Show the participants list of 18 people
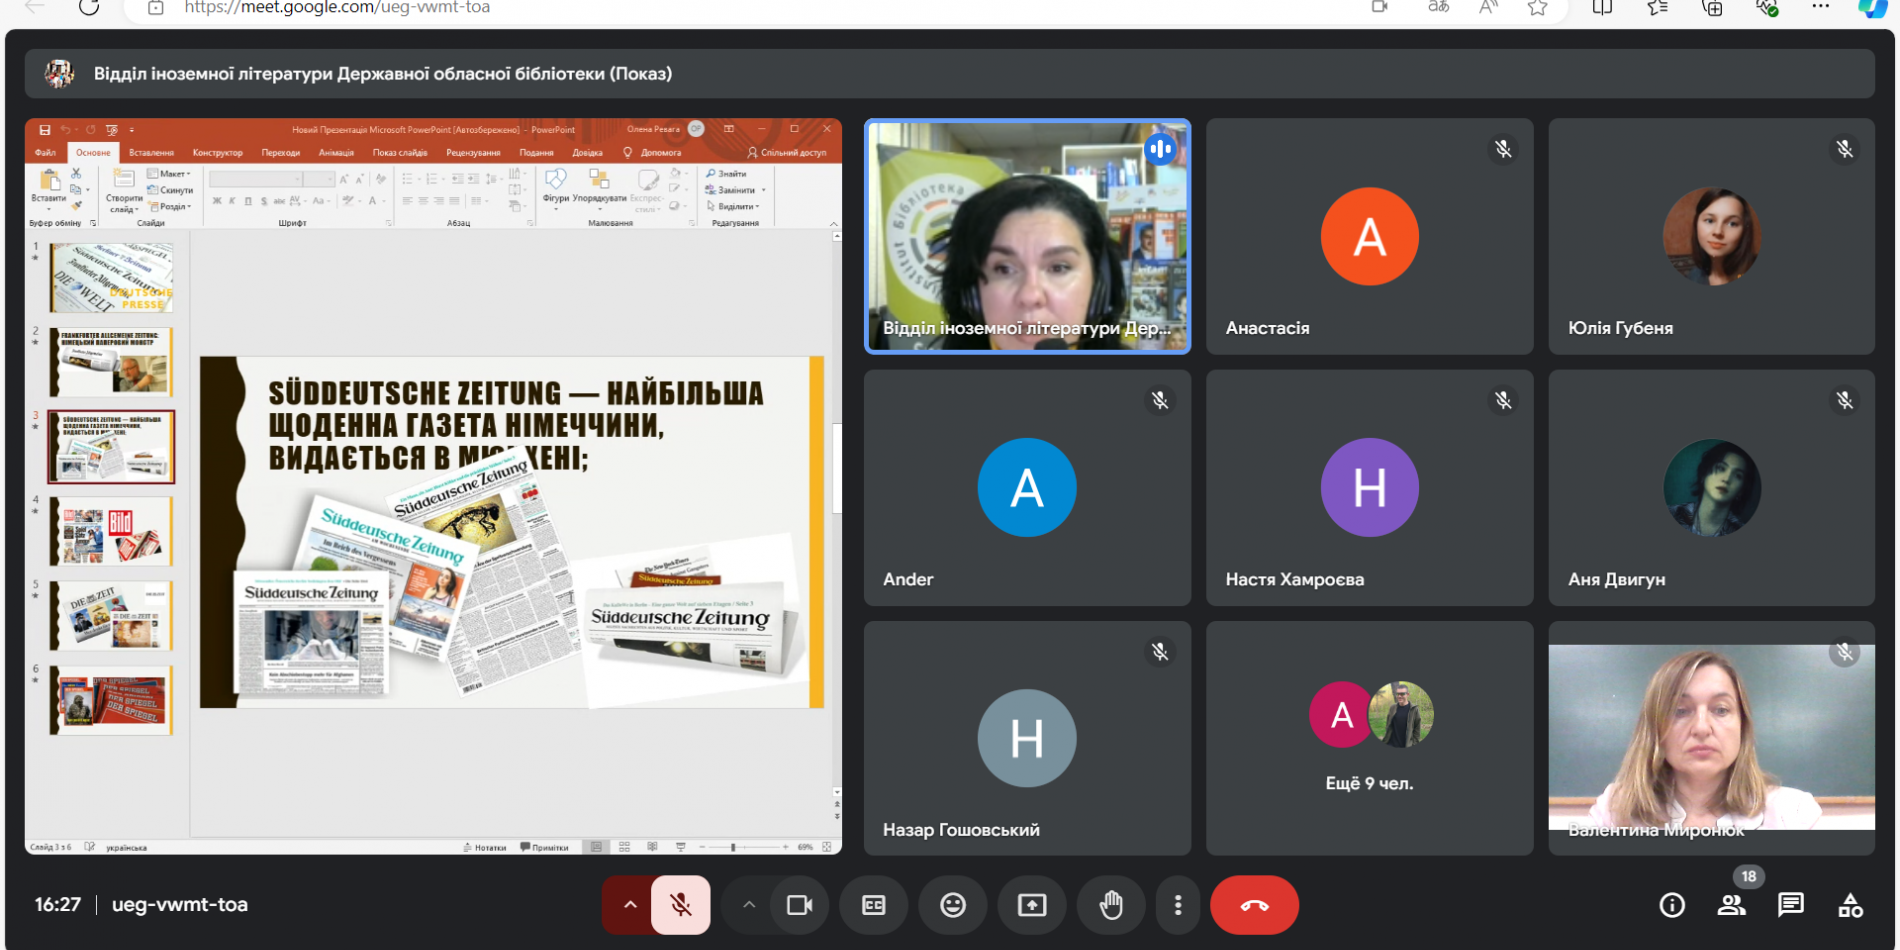Screen dimensions: 1900x950 (x=1731, y=905)
